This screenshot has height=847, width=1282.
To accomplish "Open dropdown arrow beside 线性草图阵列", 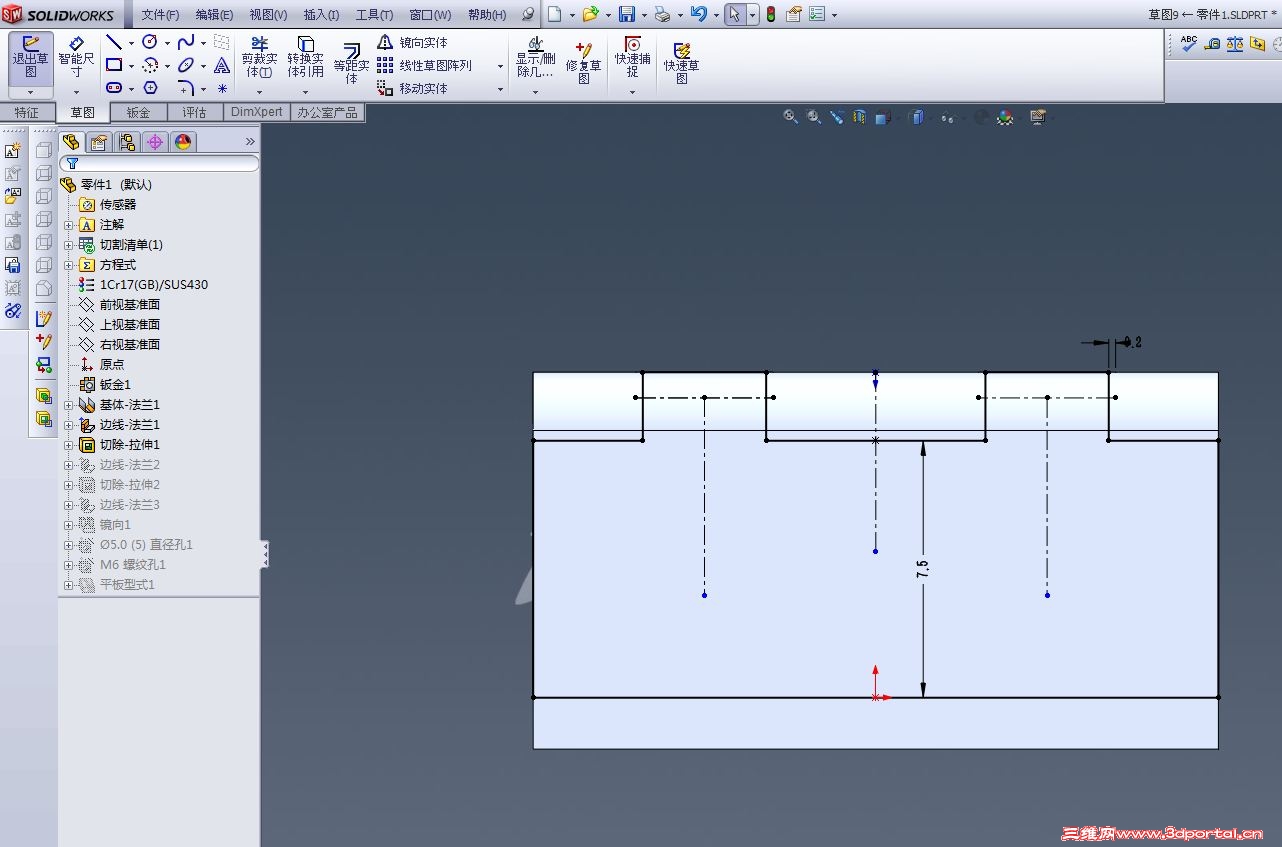I will tap(501, 66).
